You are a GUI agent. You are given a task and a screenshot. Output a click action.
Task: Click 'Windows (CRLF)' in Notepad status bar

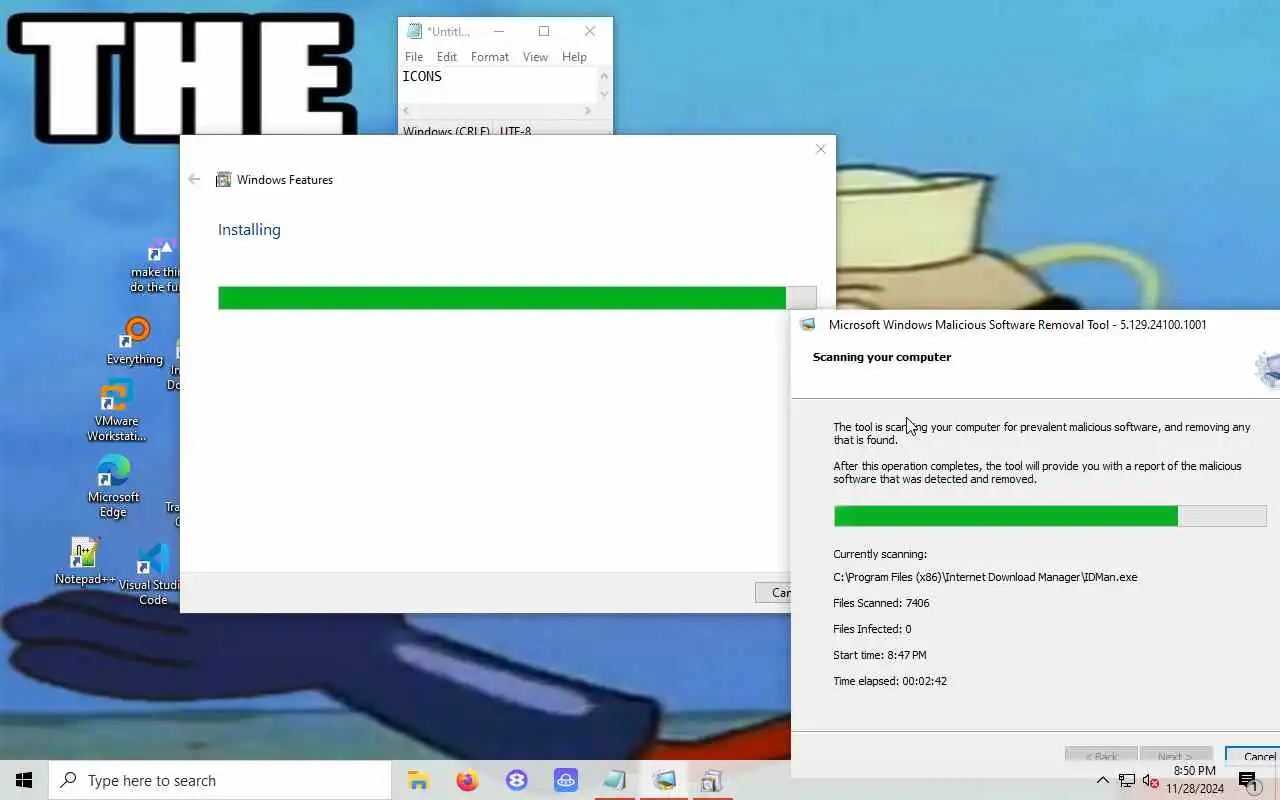coord(446,131)
